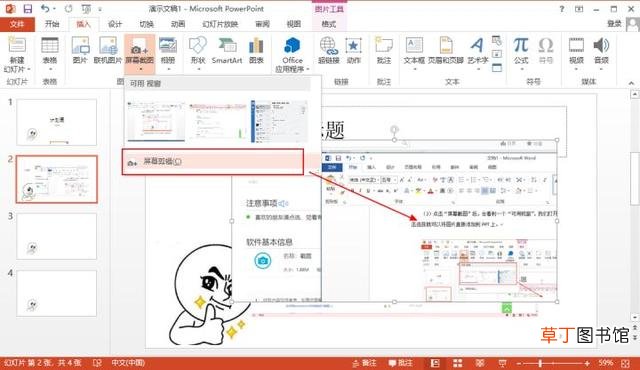This screenshot has width=640, height=370.
Task: Open Header and Footer icon
Action: coord(446,45)
